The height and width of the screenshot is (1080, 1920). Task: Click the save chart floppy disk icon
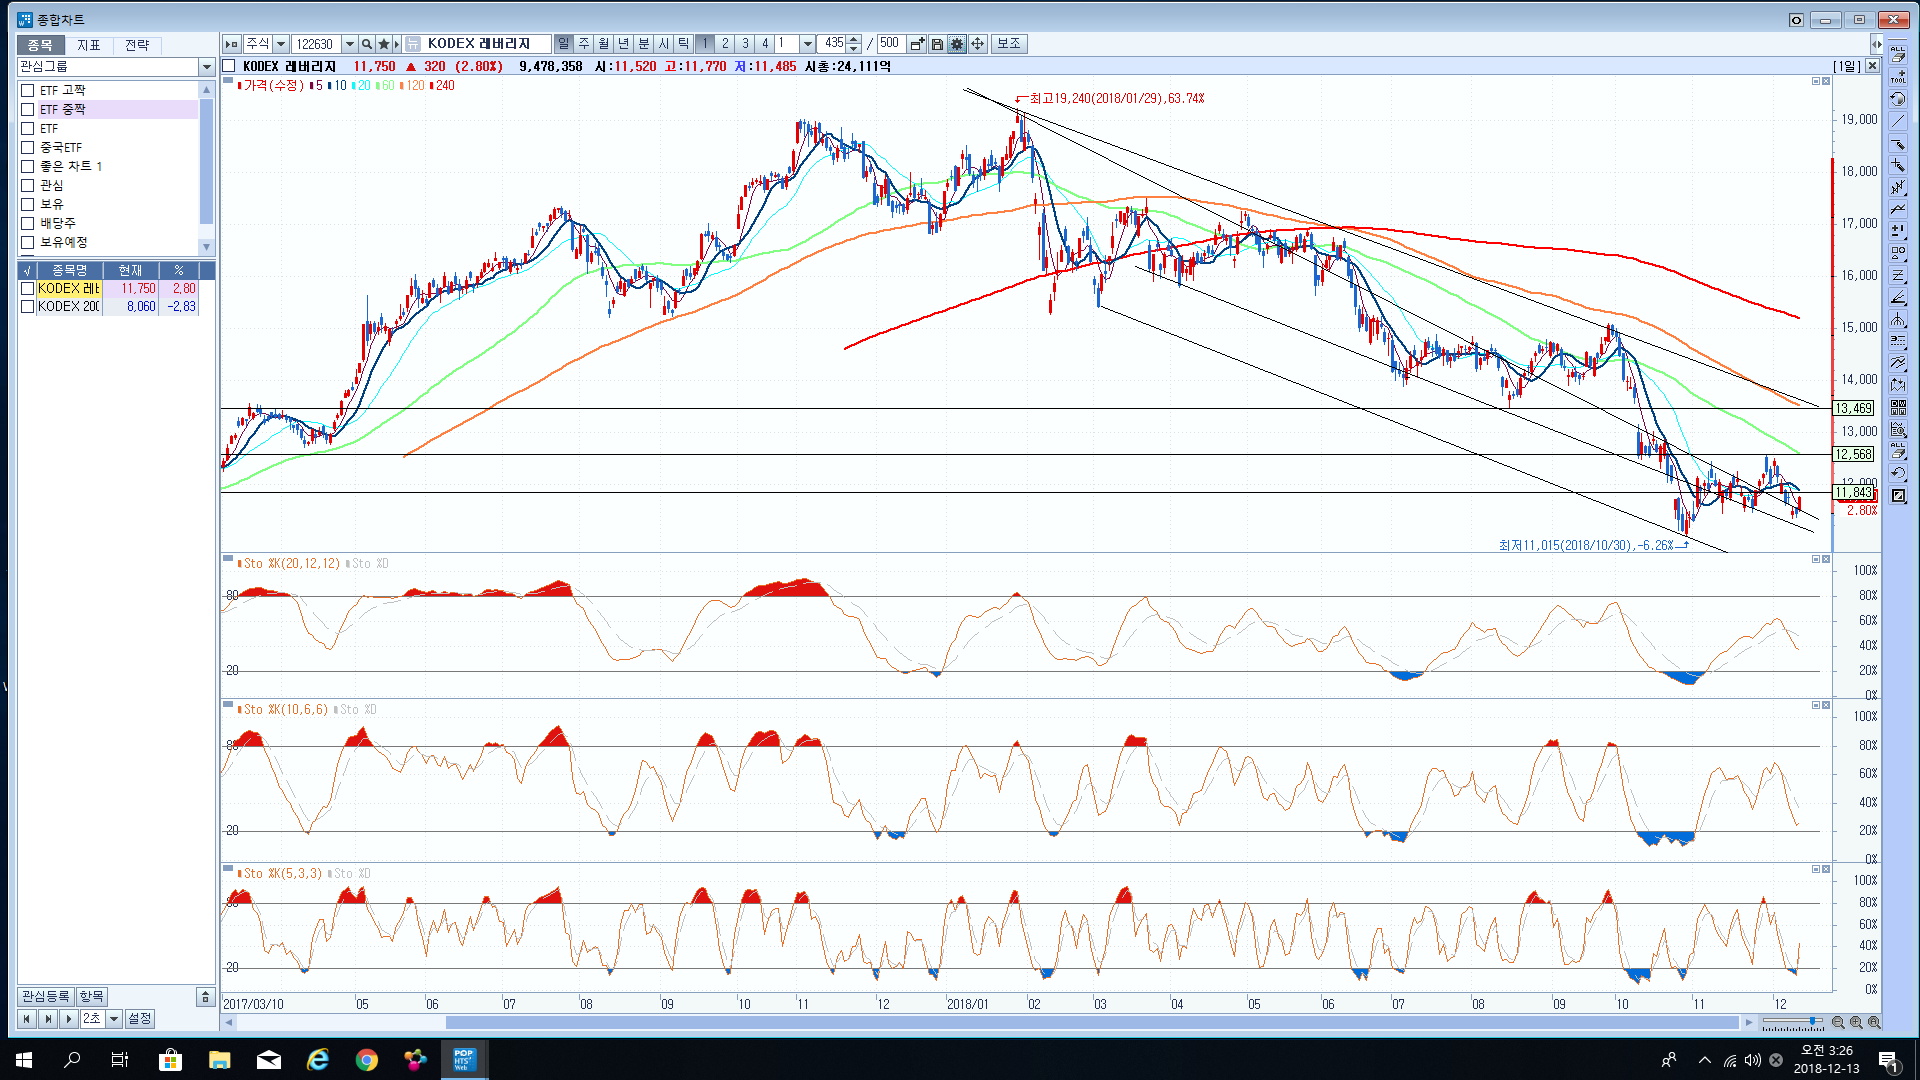[x=937, y=44]
